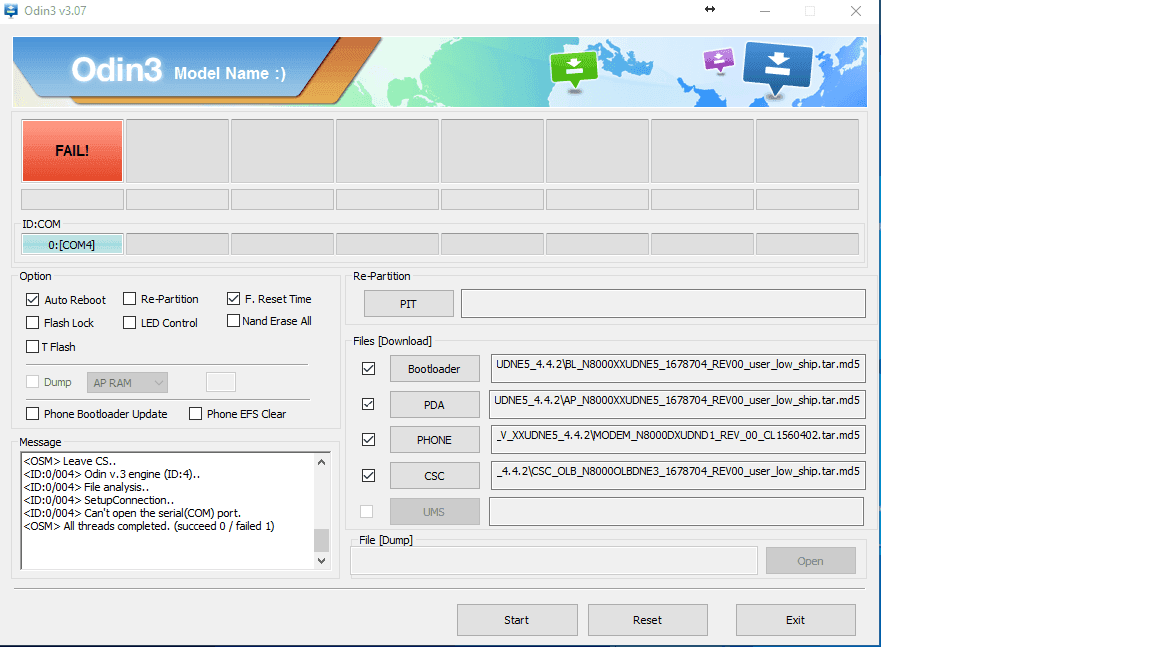Click the MODEM file path field

point(677,439)
